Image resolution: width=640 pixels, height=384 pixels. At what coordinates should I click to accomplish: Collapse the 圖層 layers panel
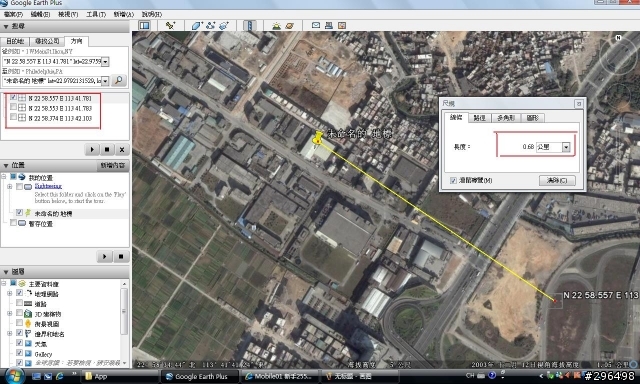click(x=6, y=272)
